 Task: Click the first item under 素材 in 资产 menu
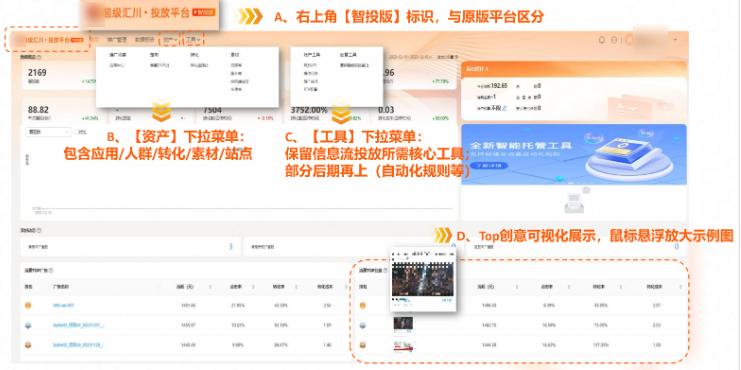click(x=236, y=65)
